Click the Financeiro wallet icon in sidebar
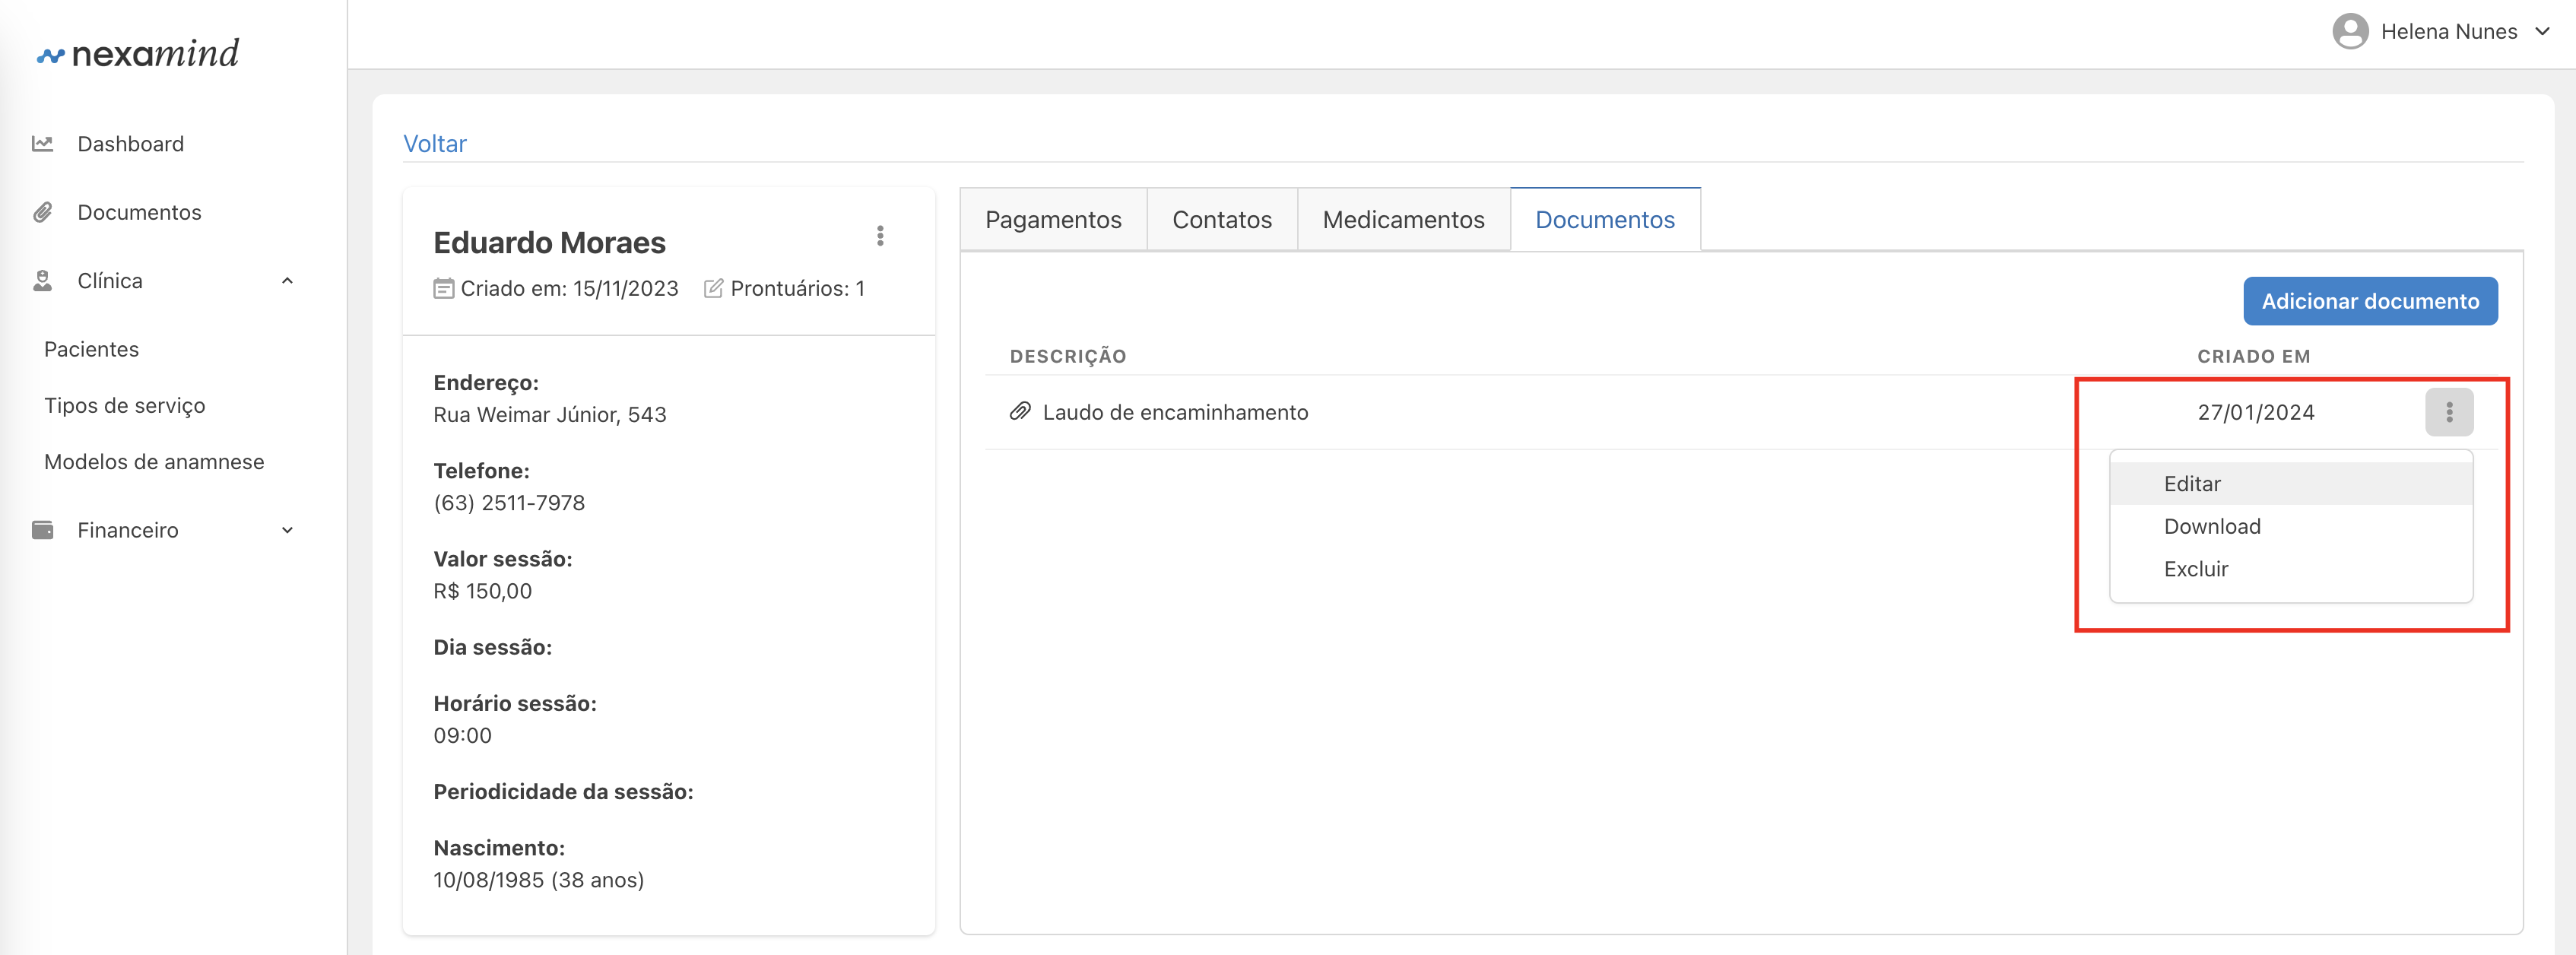Image resolution: width=2576 pixels, height=955 pixels. (x=42, y=530)
